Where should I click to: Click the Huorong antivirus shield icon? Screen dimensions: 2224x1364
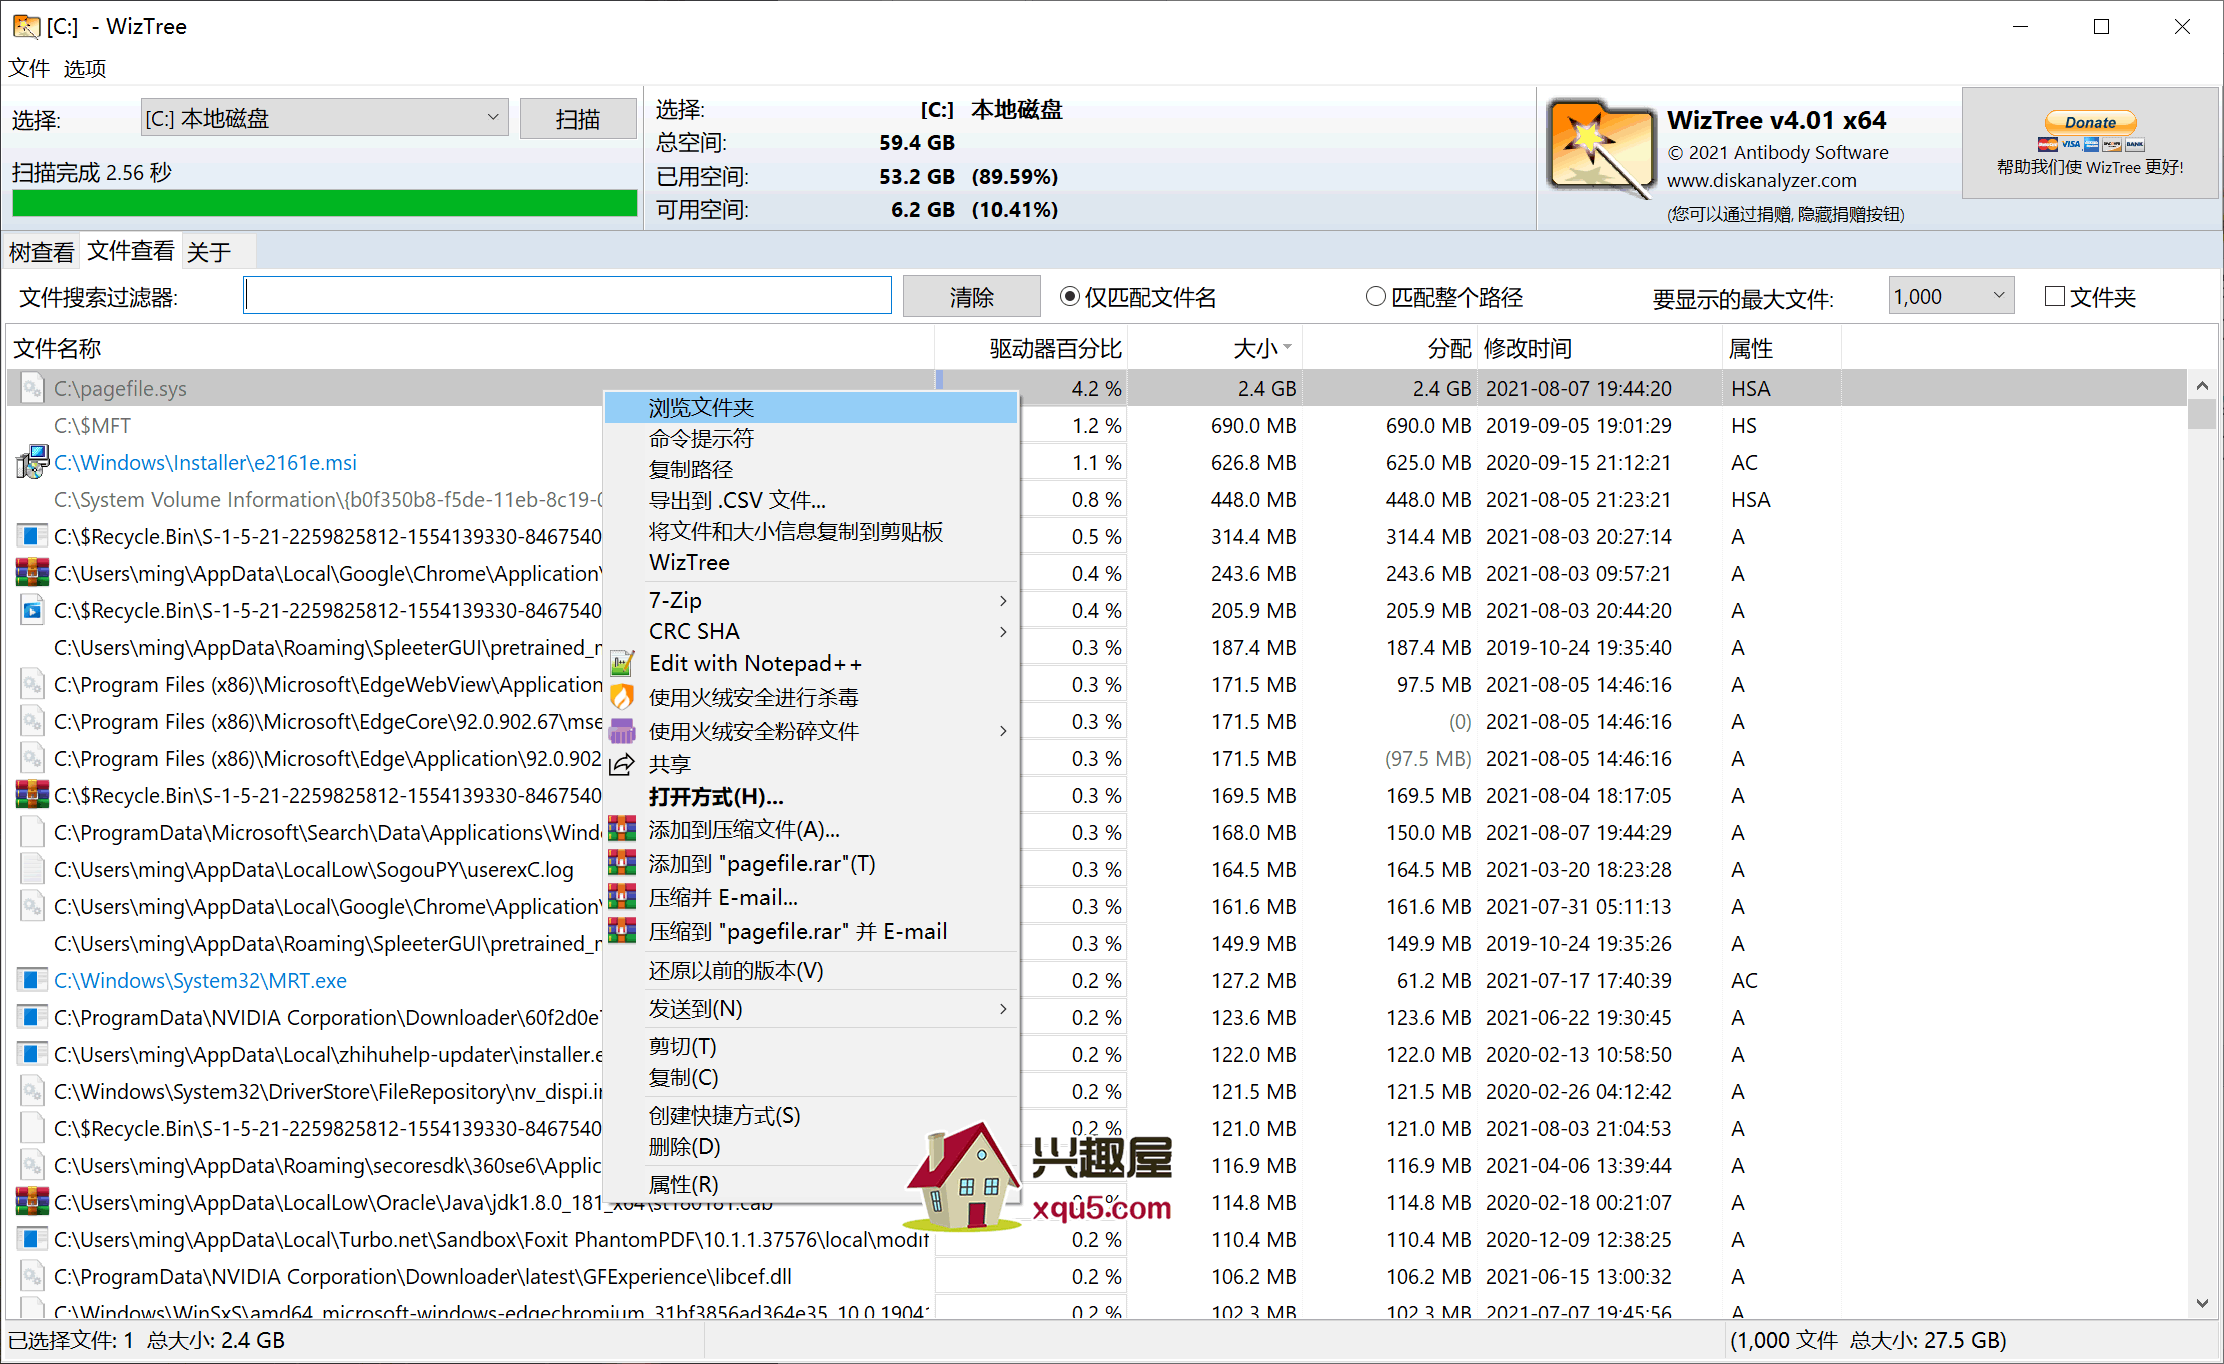click(x=622, y=697)
